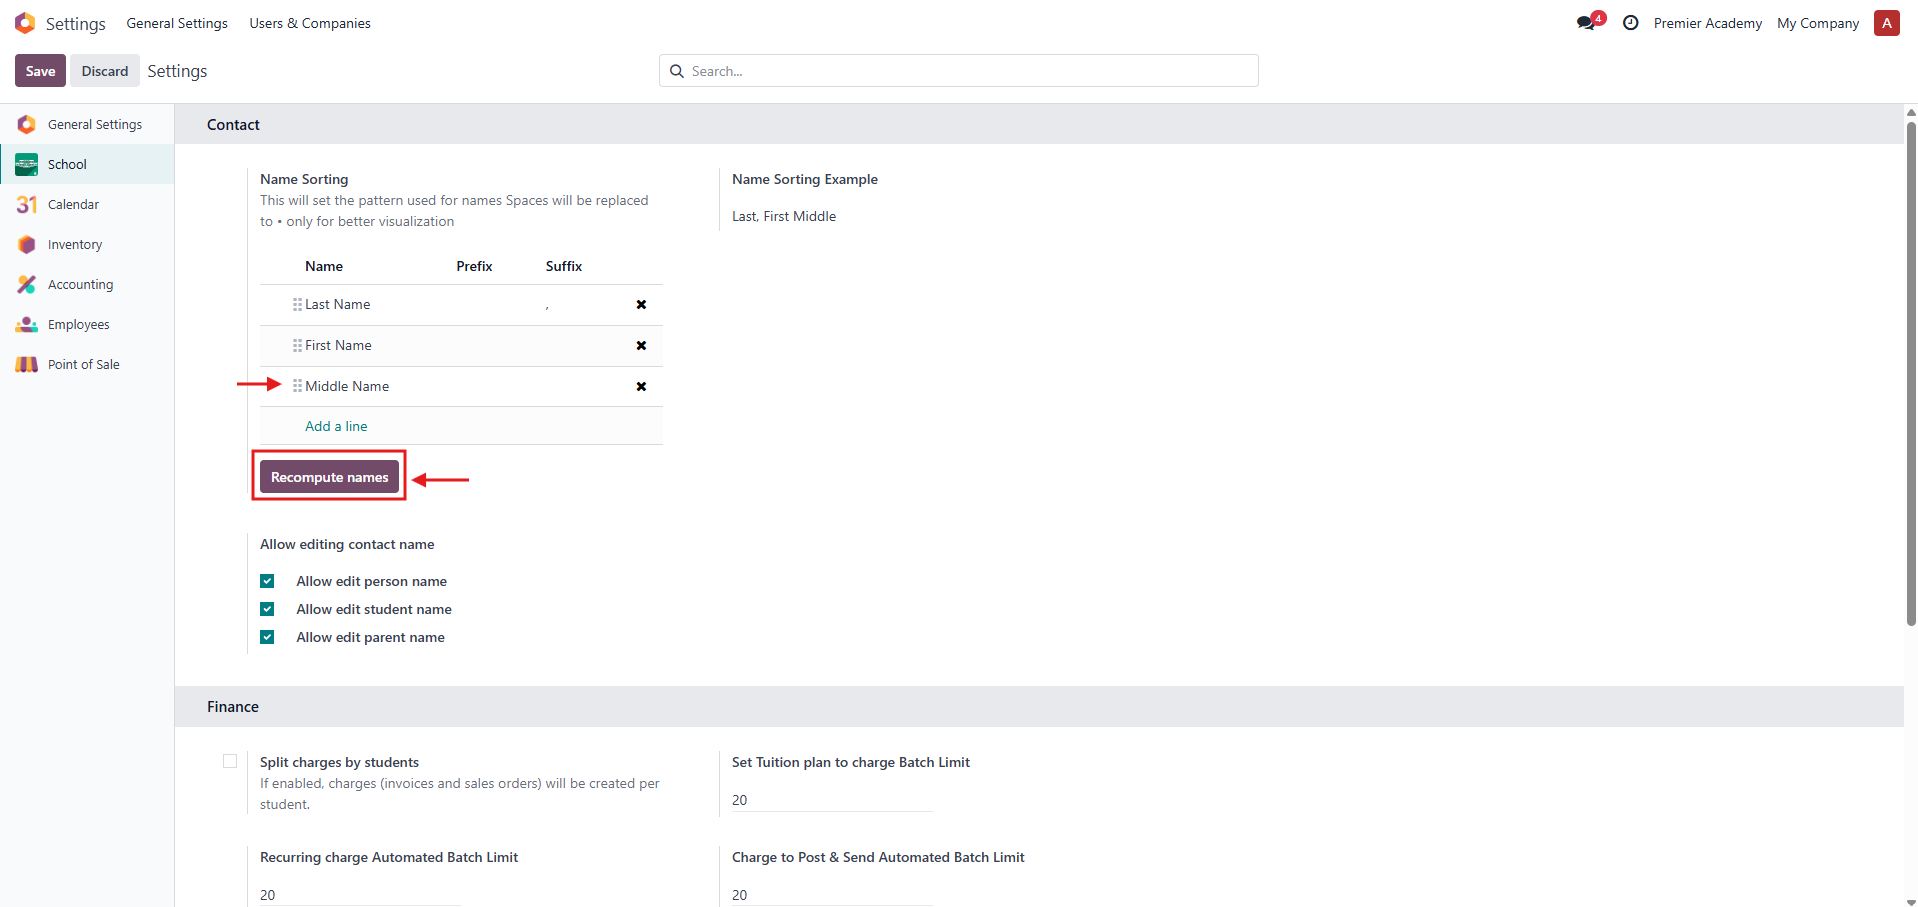The image size is (1918, 907).
Task: Click the Middle Name drag handle
Action: pyautogui.click(x=297, y=386)
